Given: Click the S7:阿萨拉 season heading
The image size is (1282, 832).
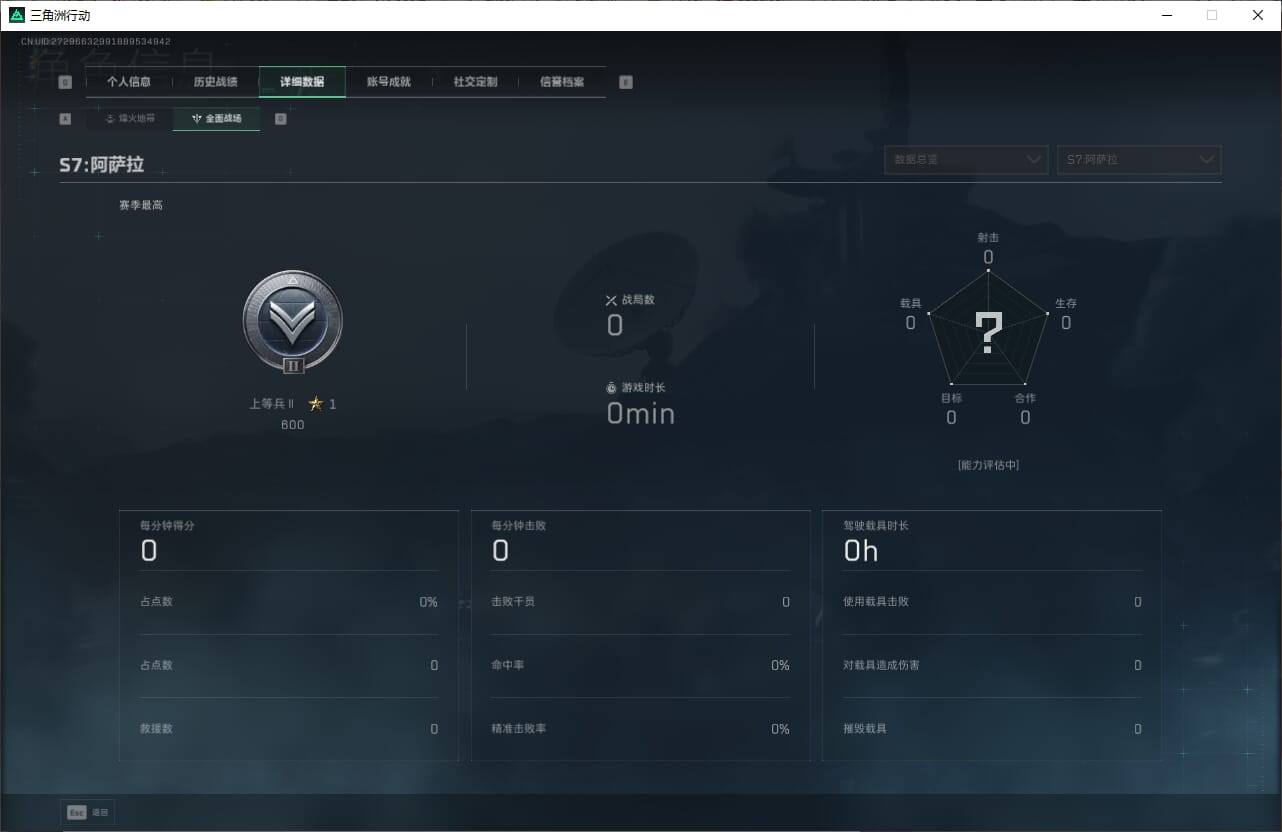Looking at the screenshot, I should 102,165.
